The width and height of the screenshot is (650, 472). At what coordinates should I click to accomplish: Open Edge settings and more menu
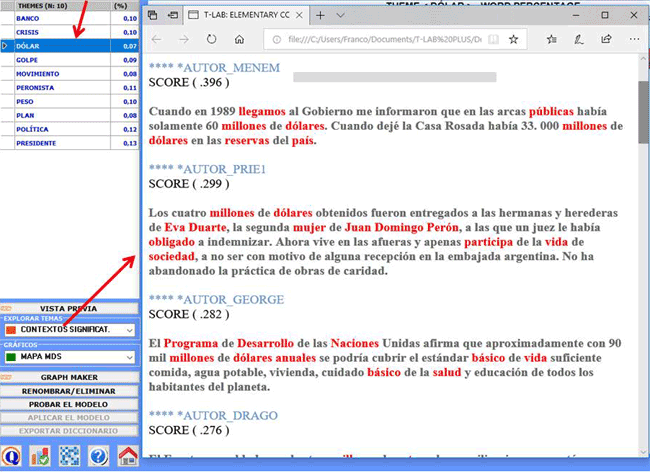tap(634, 39)
